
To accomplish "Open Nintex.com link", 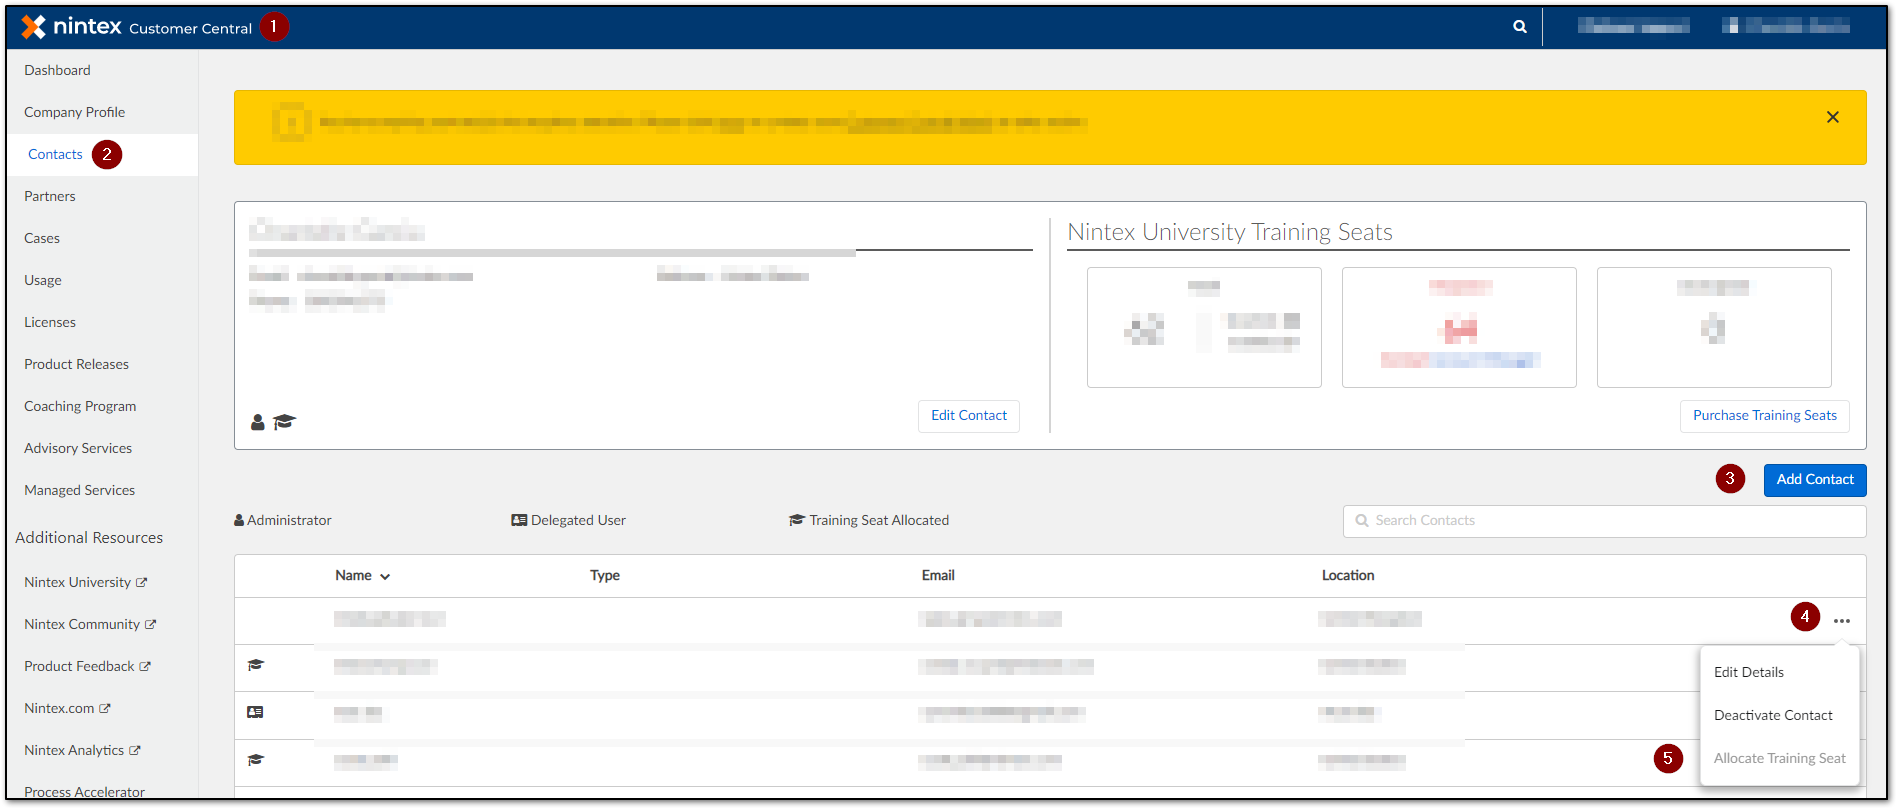I will tap(59, 708).
